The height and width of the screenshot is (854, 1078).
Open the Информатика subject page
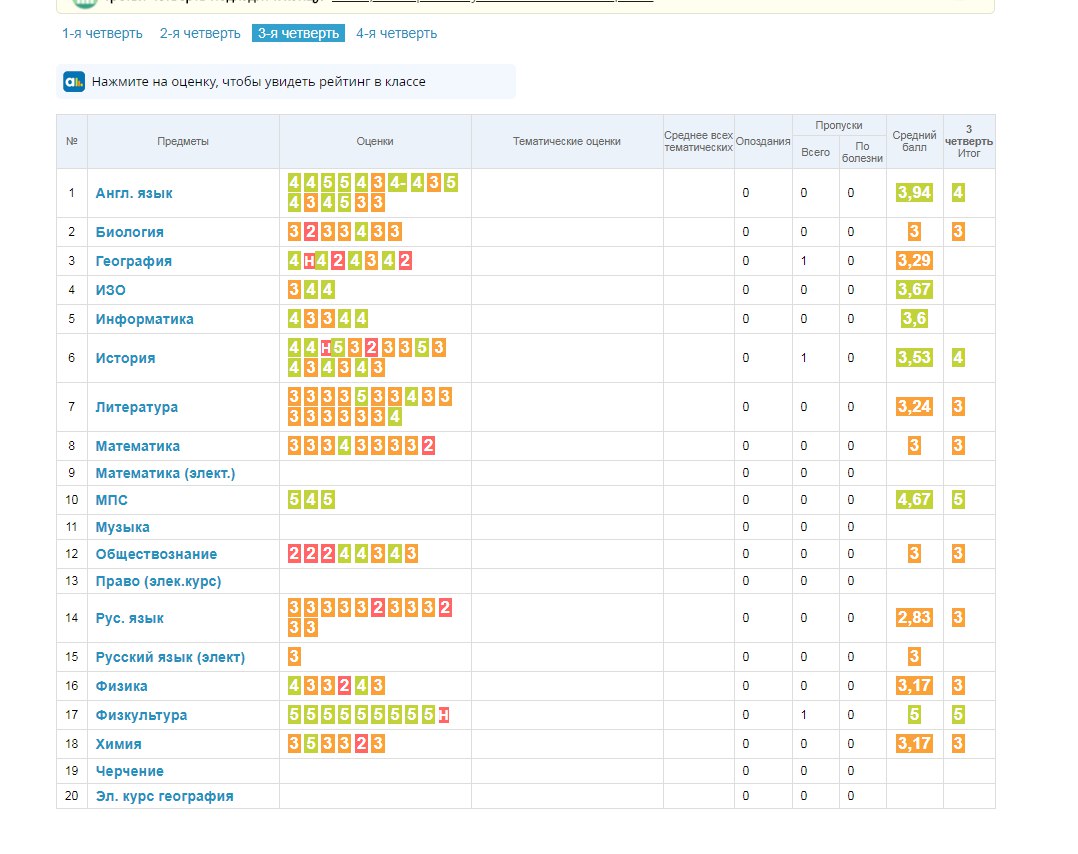(x=144, y=319)
